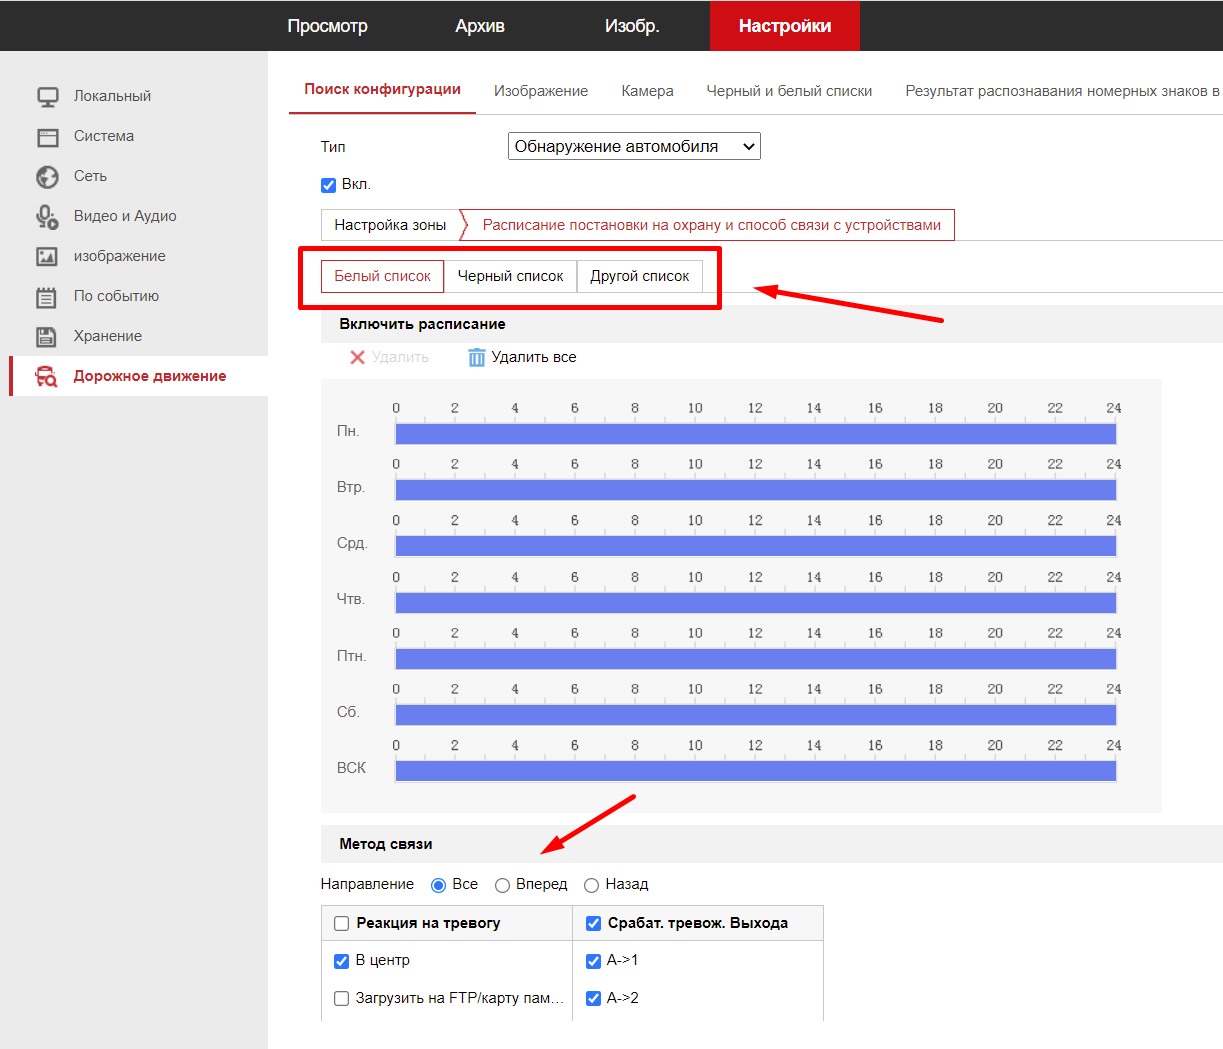Screen dimensions: 1223x1049
Task: Select the Белый список tab
Action: point(382,276)
